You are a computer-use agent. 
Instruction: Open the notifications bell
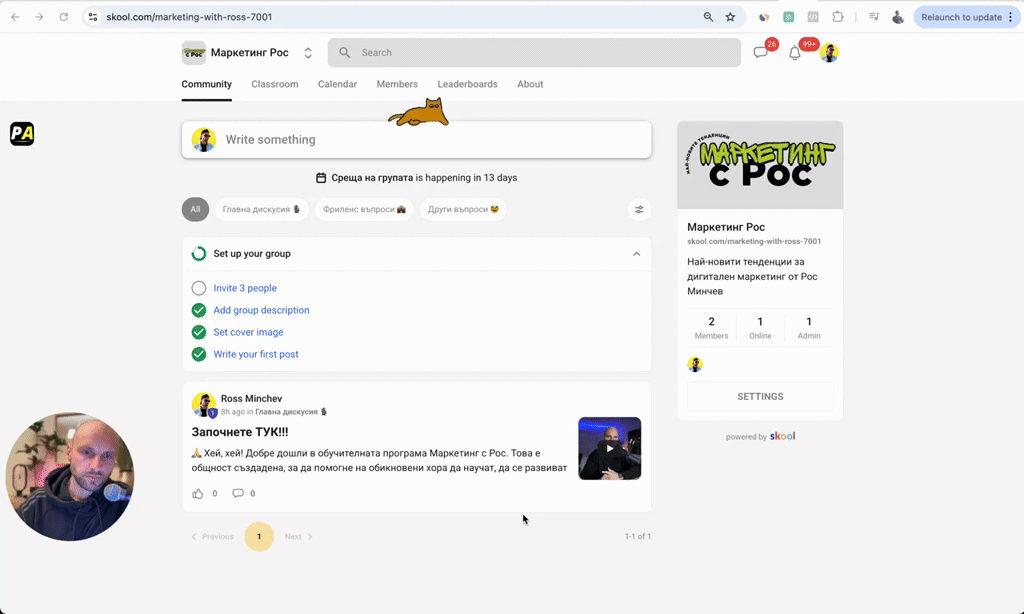(x=794, y=53)
